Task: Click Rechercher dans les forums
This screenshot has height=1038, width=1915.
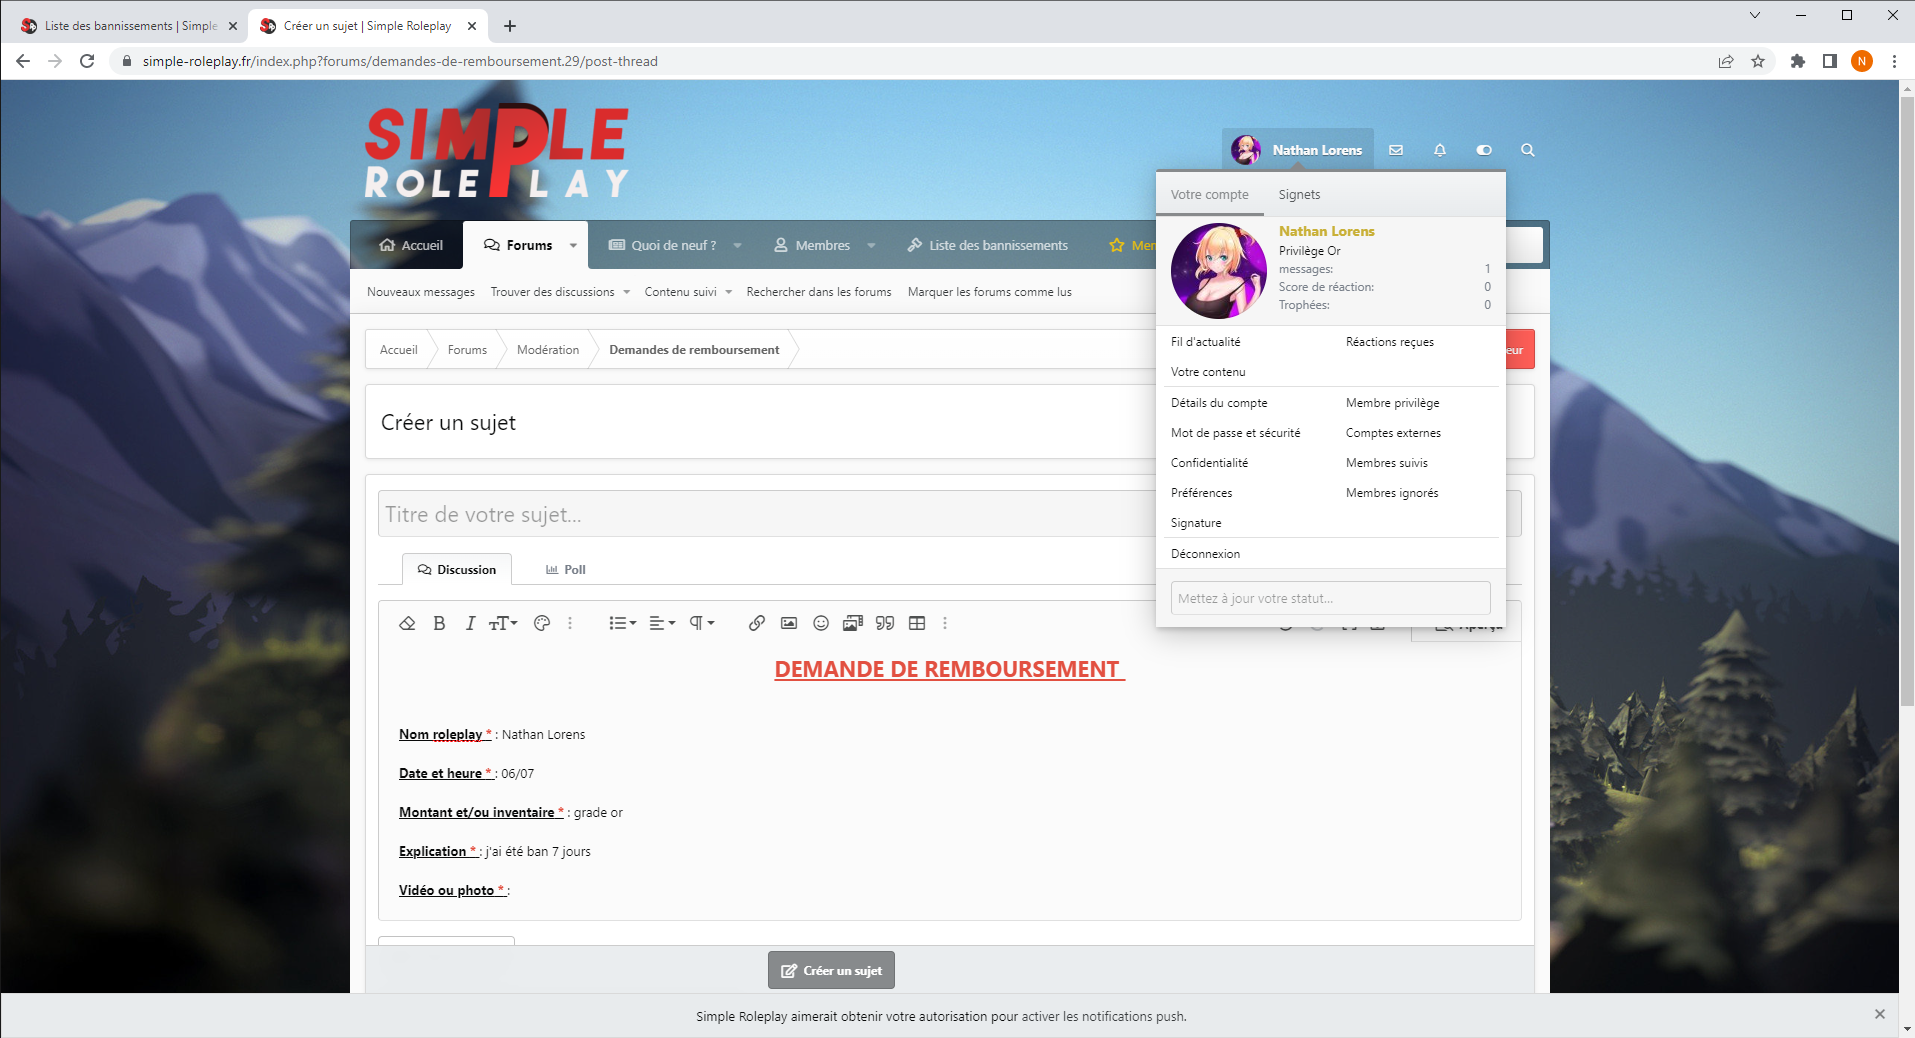Action: click(818, 292)
